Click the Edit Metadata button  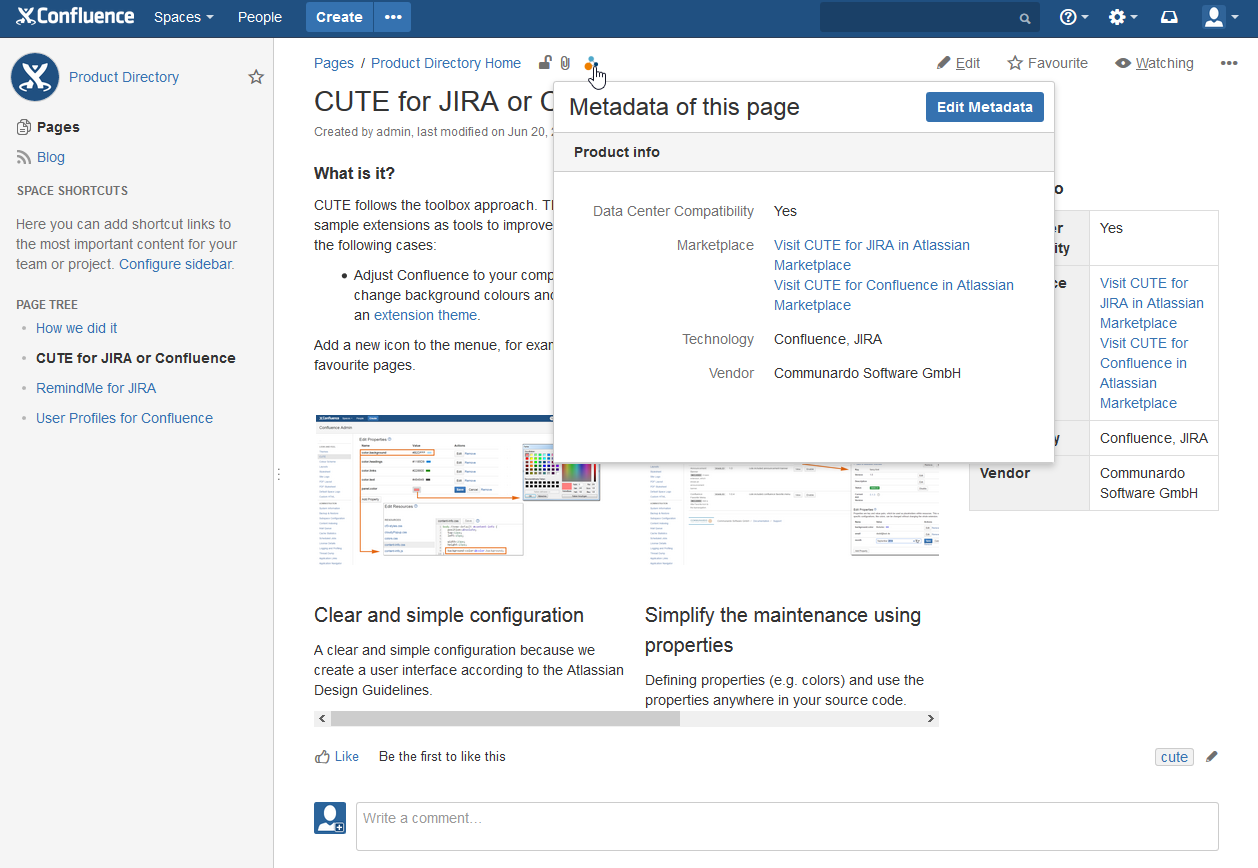984,107
